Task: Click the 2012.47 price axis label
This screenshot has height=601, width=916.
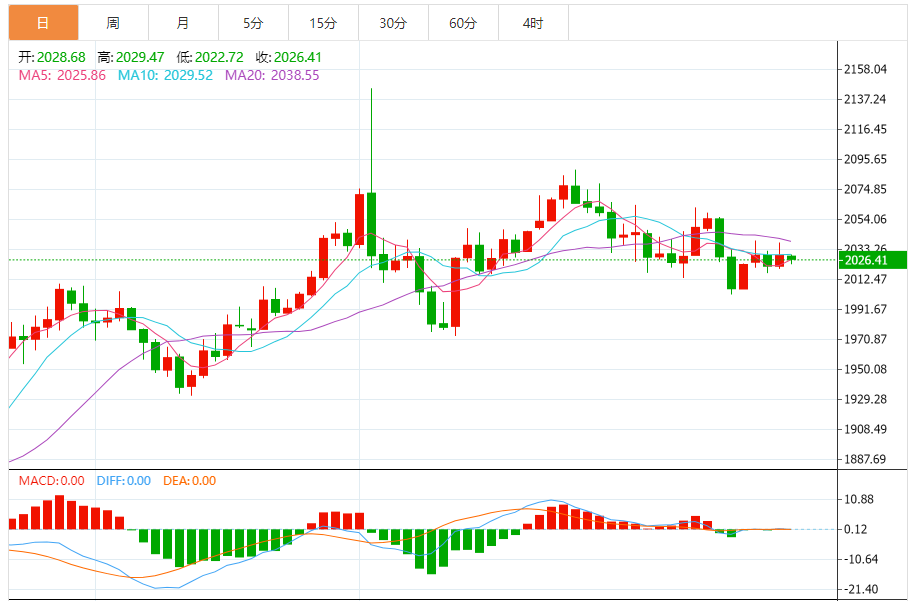Action: (x=866, y=279)
